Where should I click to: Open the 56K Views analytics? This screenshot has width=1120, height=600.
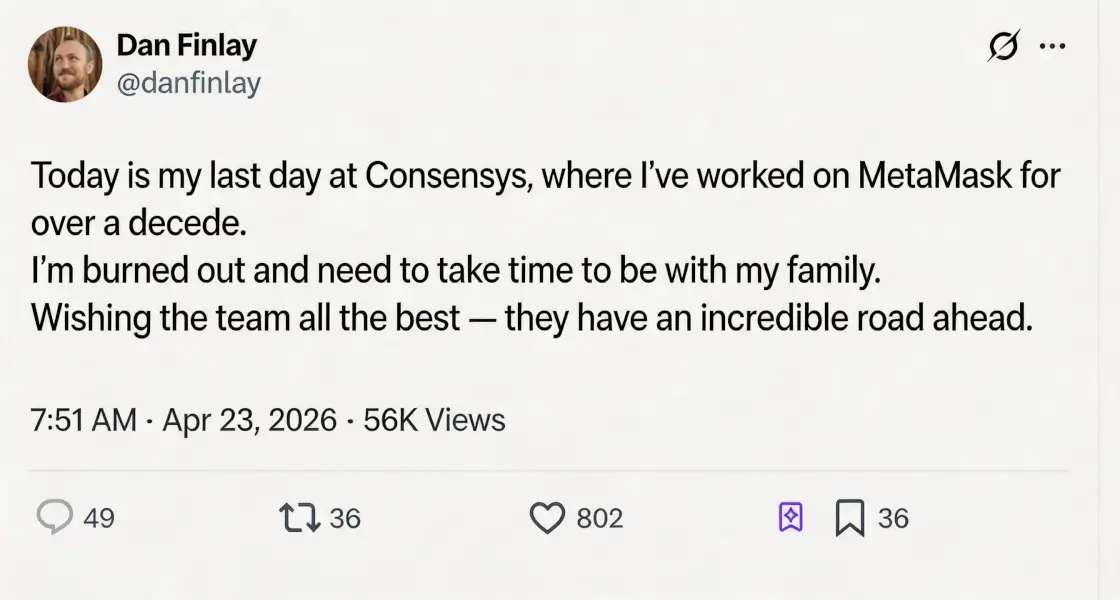(x=434, y=420)
